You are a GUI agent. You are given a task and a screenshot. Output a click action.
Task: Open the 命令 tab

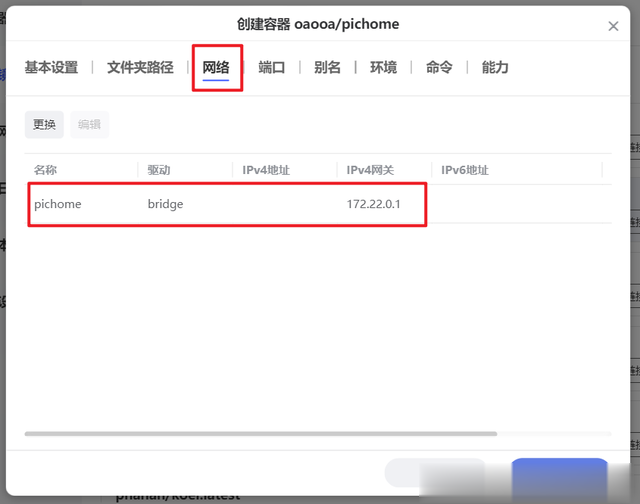click(439, 67)
